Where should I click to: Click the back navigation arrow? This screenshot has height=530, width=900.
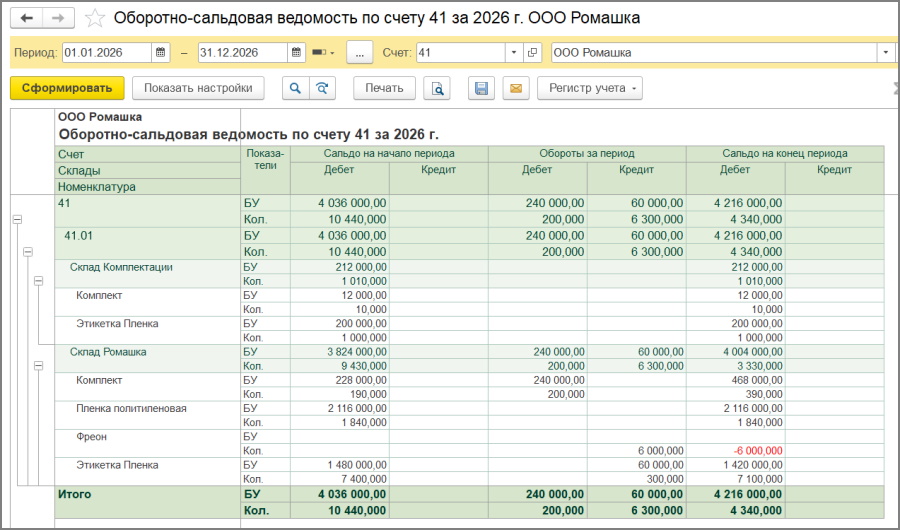point(26,18)
